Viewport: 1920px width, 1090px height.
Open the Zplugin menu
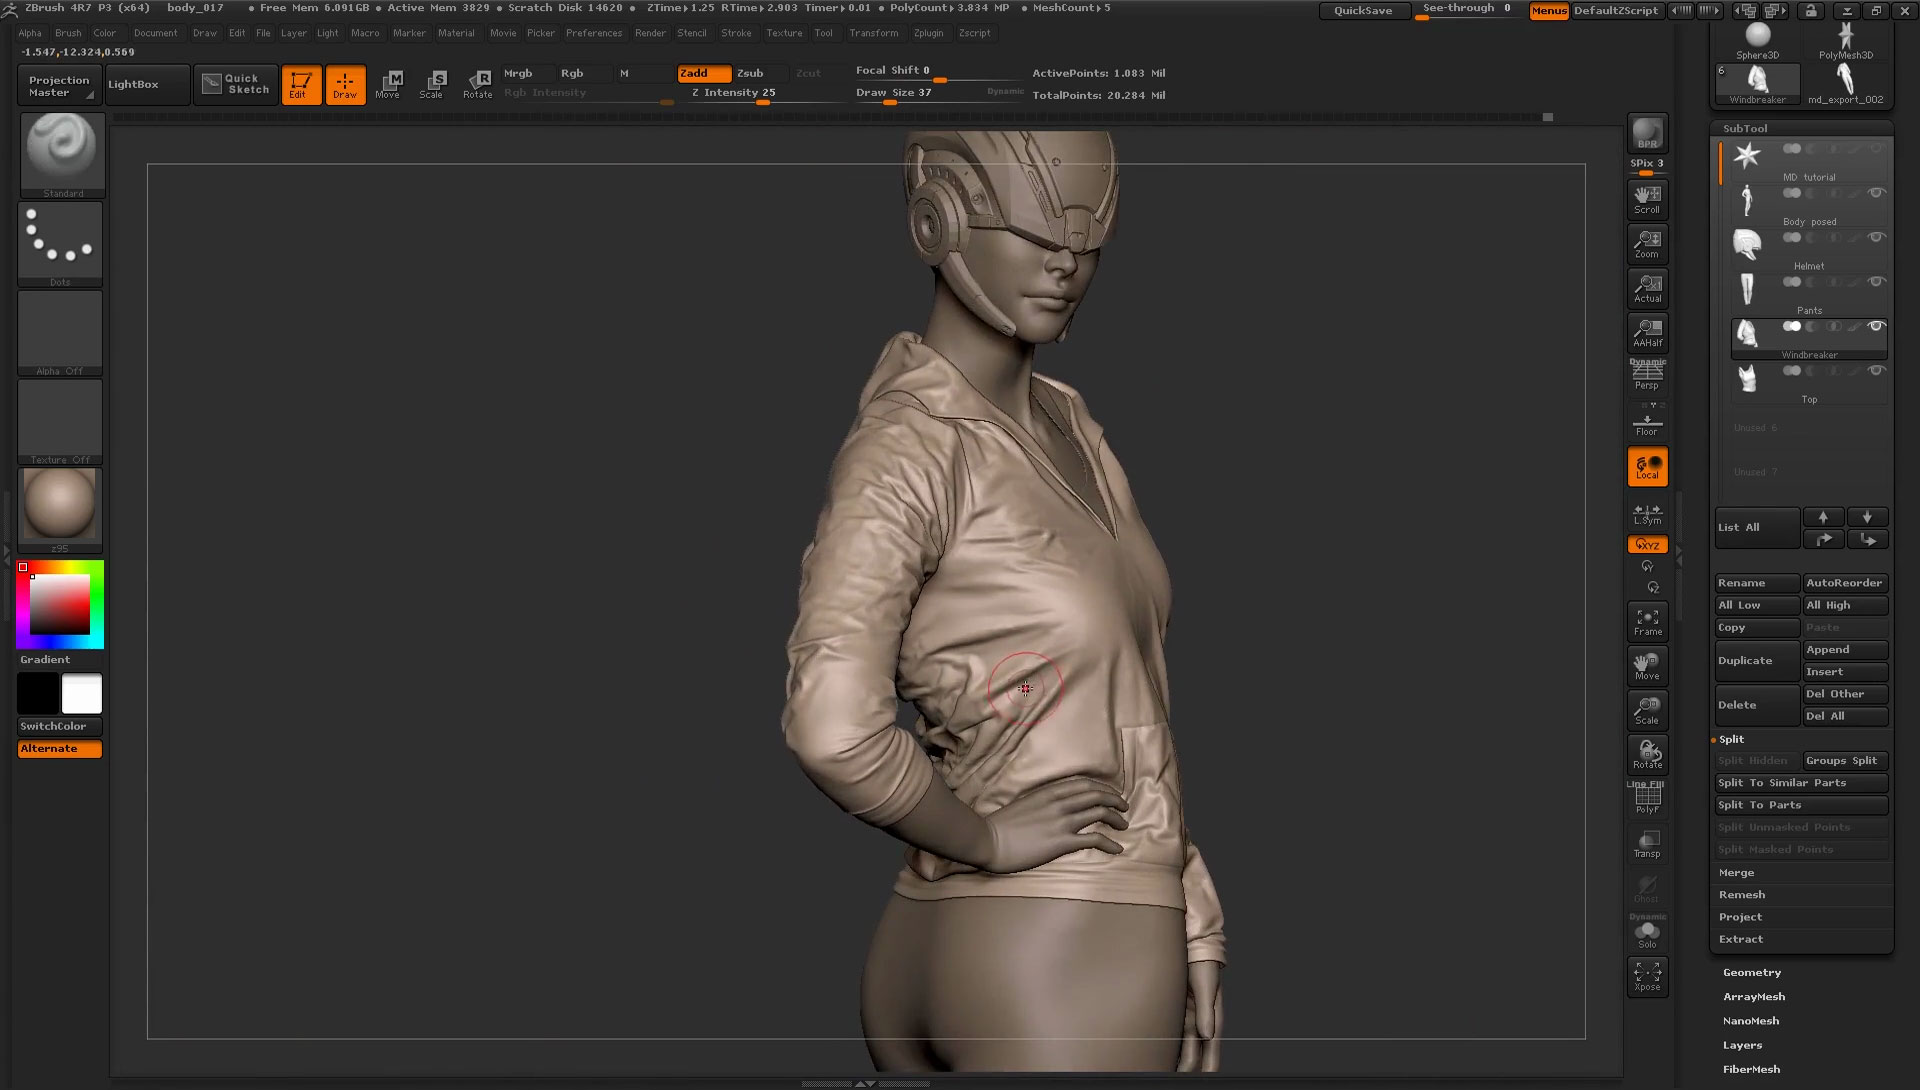(928, 33)
